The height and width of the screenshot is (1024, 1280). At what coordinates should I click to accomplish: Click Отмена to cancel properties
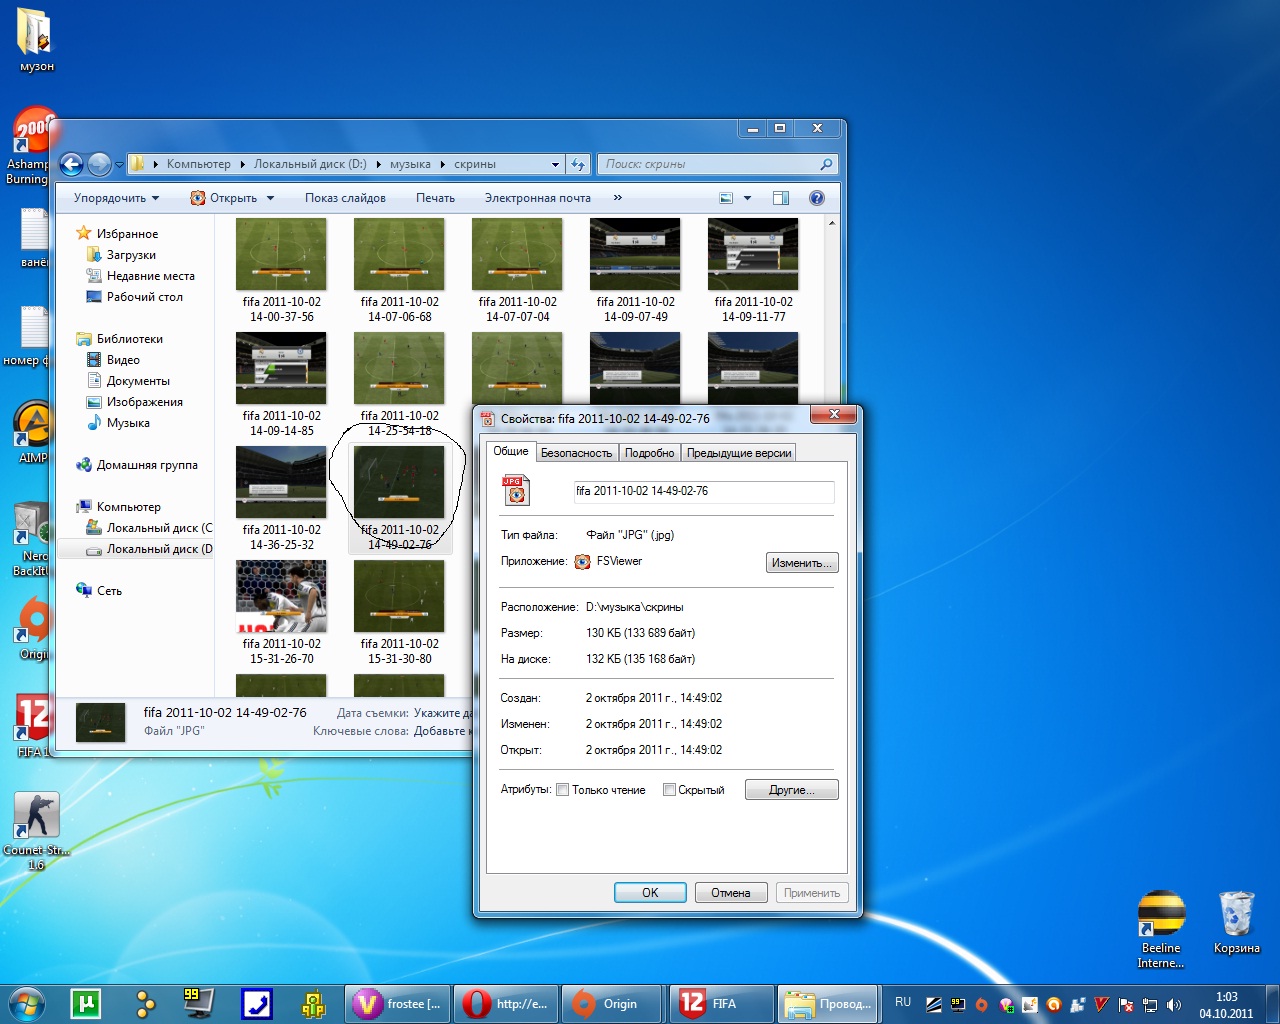pos(731,893)
